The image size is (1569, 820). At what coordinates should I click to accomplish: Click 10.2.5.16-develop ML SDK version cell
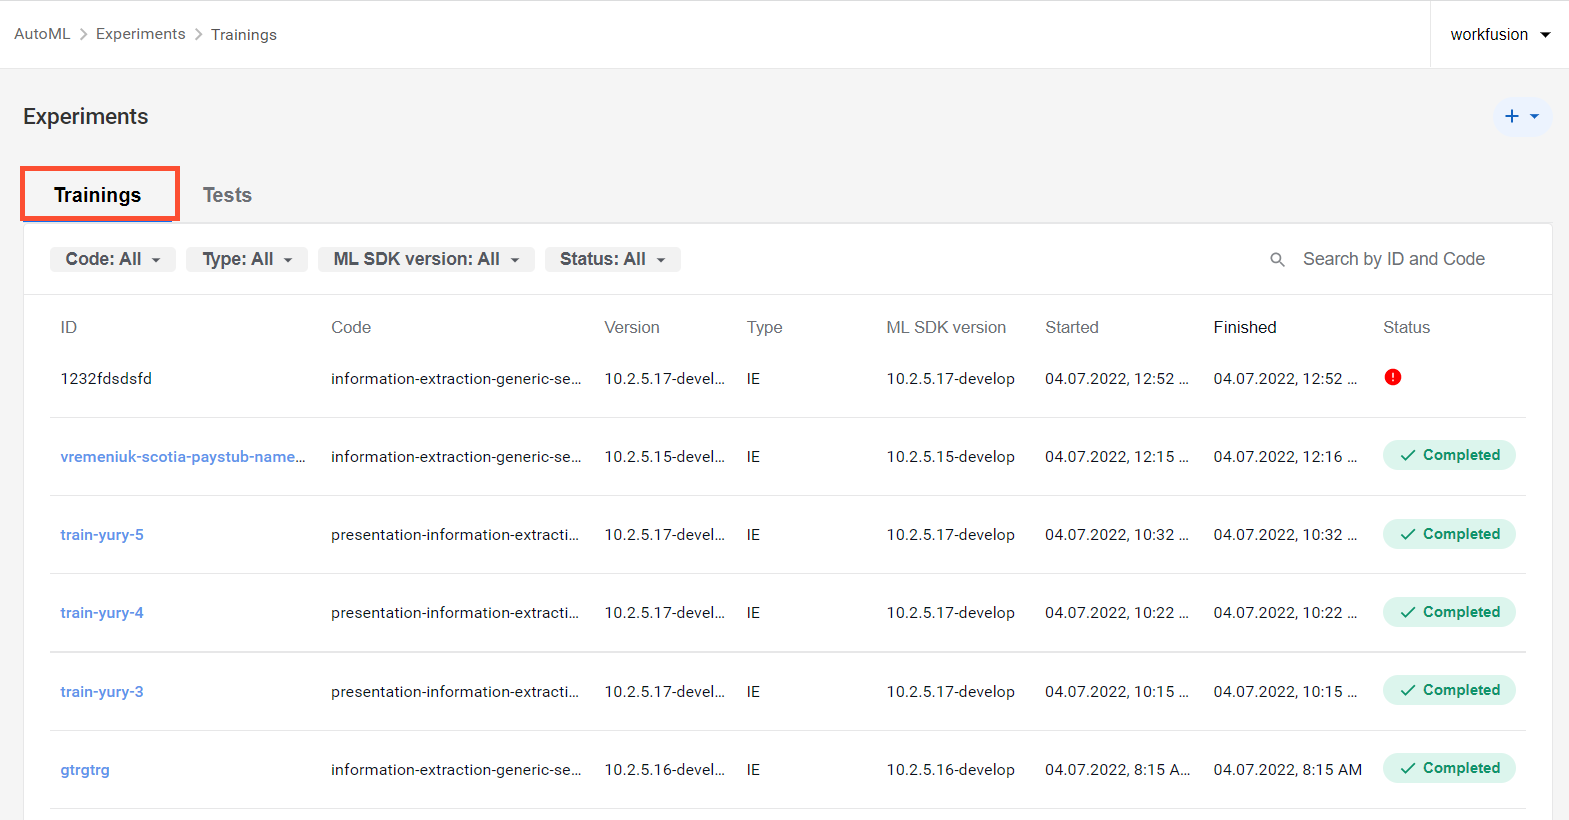click(950, 769)
